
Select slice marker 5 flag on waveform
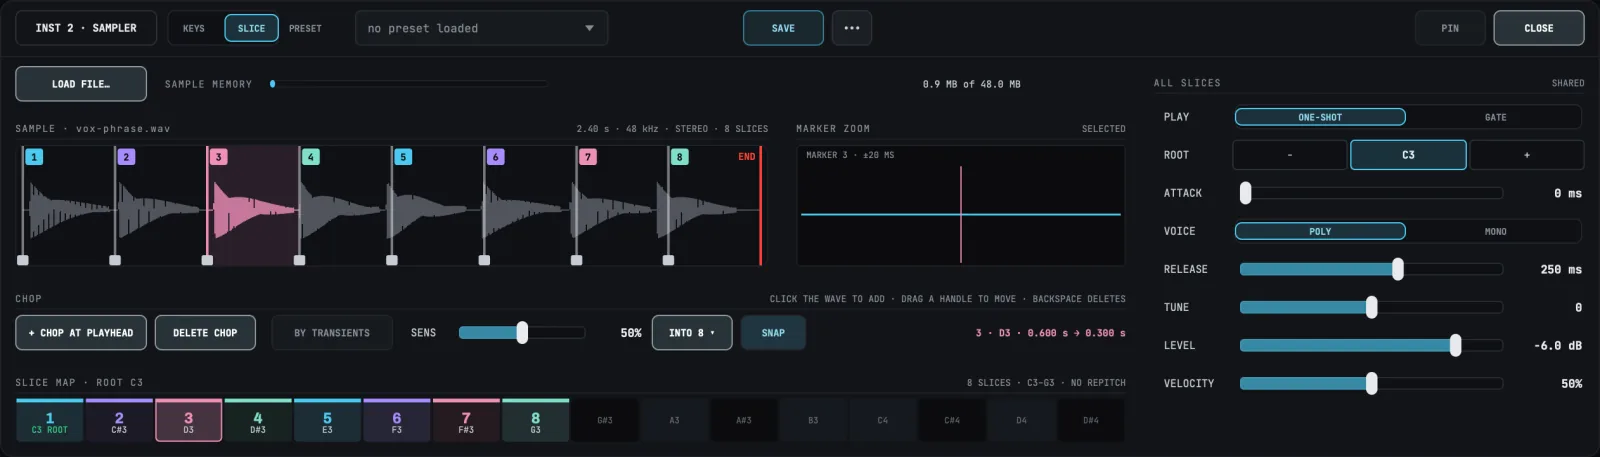403,157
